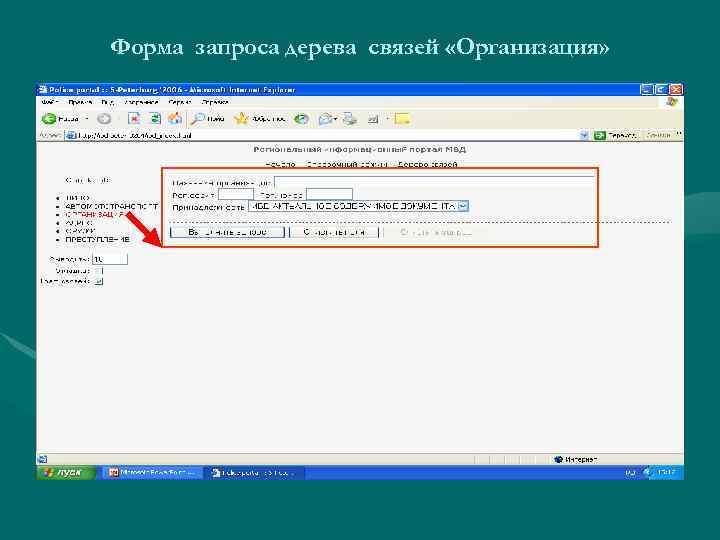720x540 pixels.
Task: Select ОРУЖИЕ in the object list
Action: pos(80,231)
